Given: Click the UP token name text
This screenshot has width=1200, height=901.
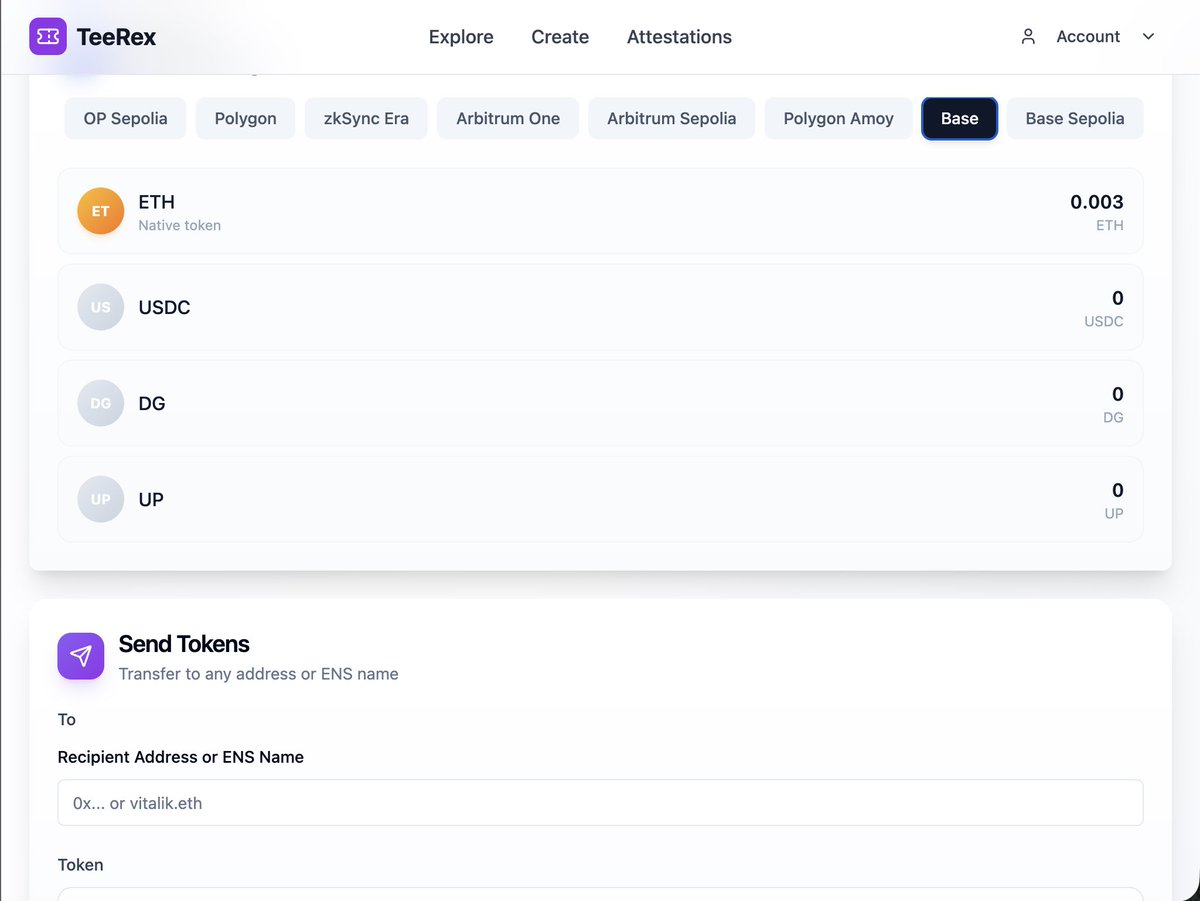Looking at the screenshot, I should coord(151,499).
